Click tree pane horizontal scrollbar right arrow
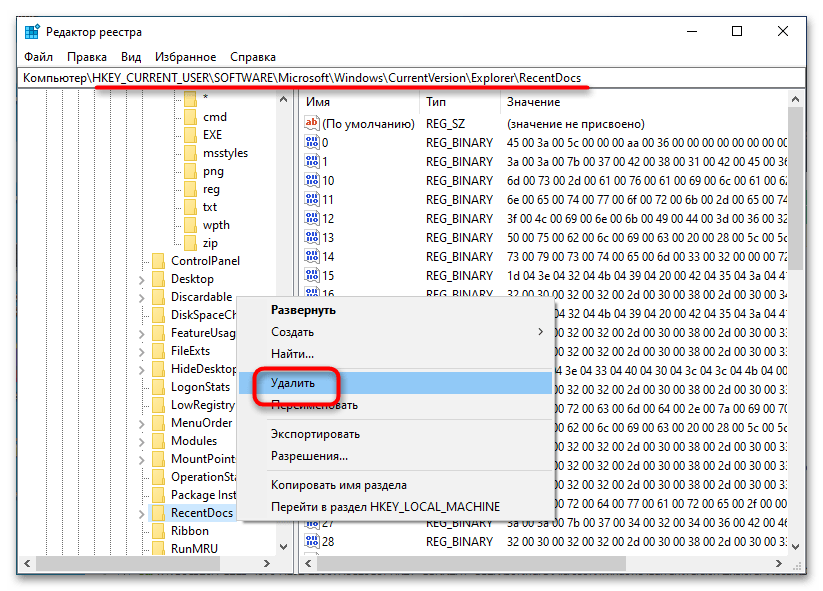This screenshot has width=823, height=591. [267, 564]
